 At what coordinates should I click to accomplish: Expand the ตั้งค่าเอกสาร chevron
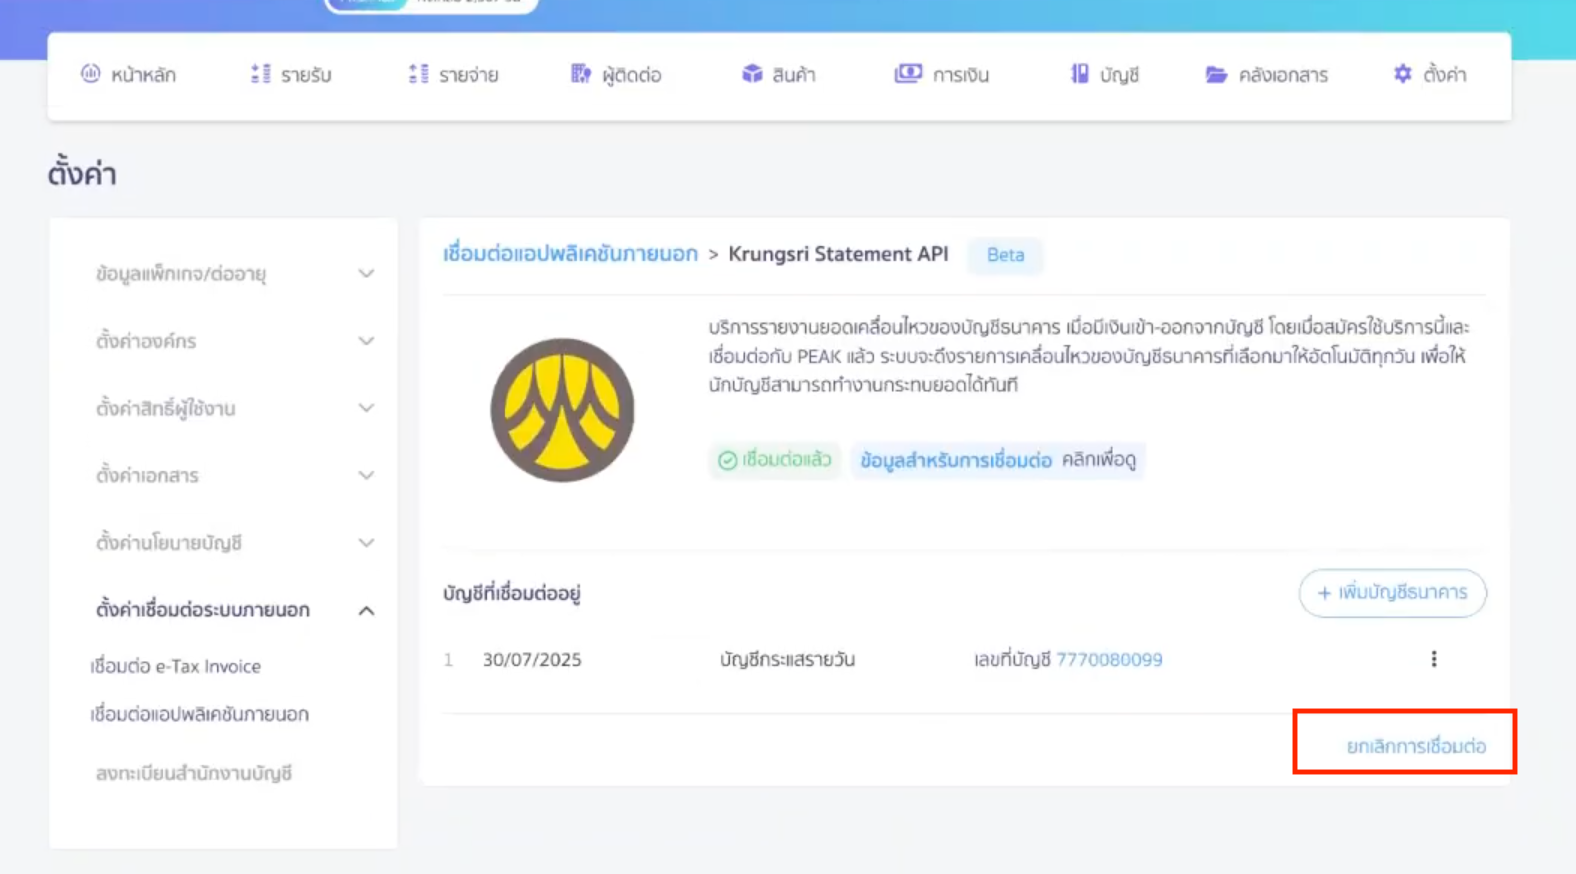pyautogui.click(x=366, y=475)
